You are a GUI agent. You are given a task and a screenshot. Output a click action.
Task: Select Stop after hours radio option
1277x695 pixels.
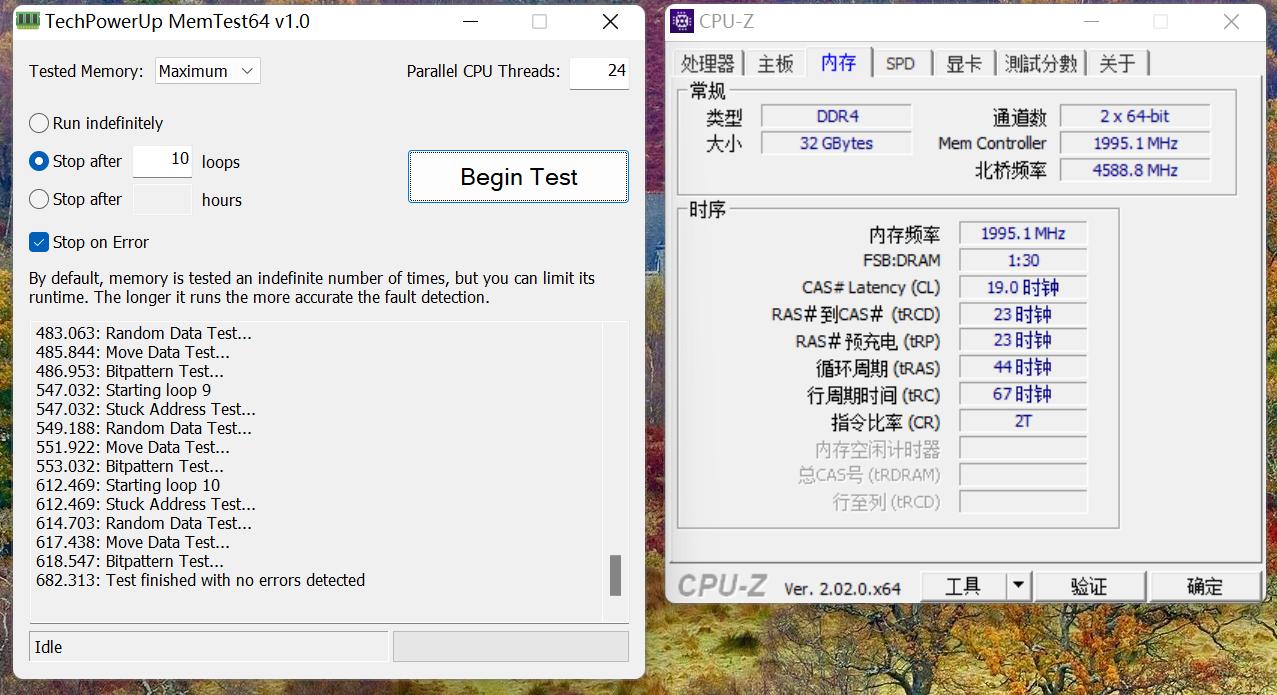pyautogui.click(x=39, y=199)
